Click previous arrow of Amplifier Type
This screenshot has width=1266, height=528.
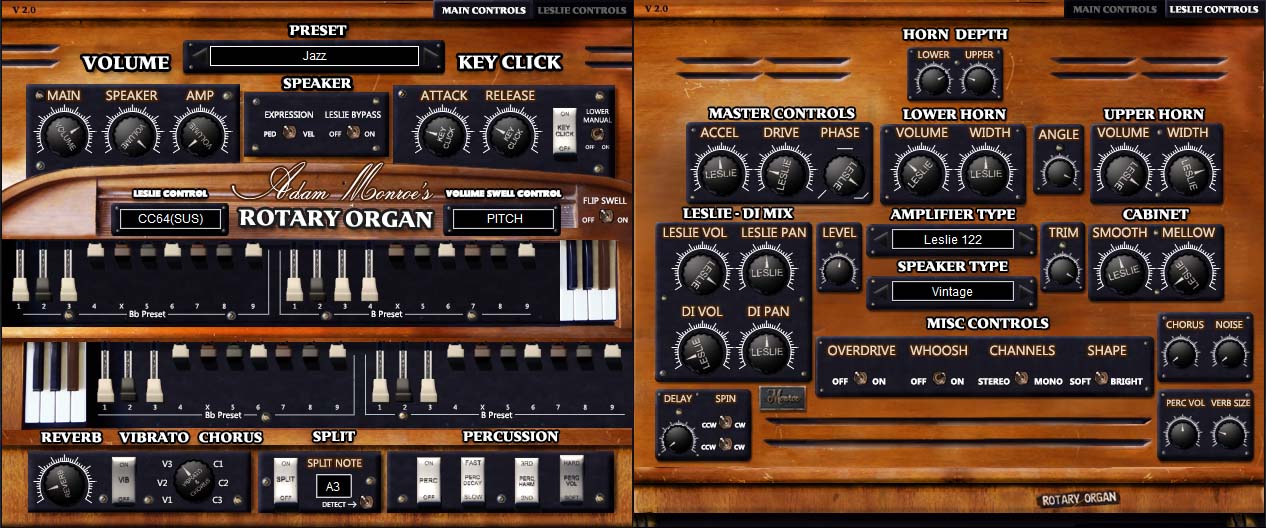[880, 239]
